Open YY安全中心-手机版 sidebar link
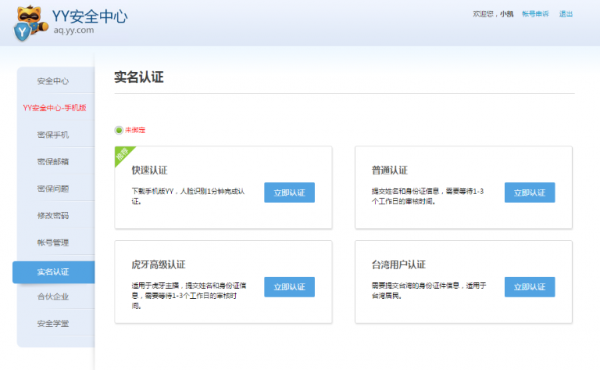The image size is (600, 370). [54, 108]
